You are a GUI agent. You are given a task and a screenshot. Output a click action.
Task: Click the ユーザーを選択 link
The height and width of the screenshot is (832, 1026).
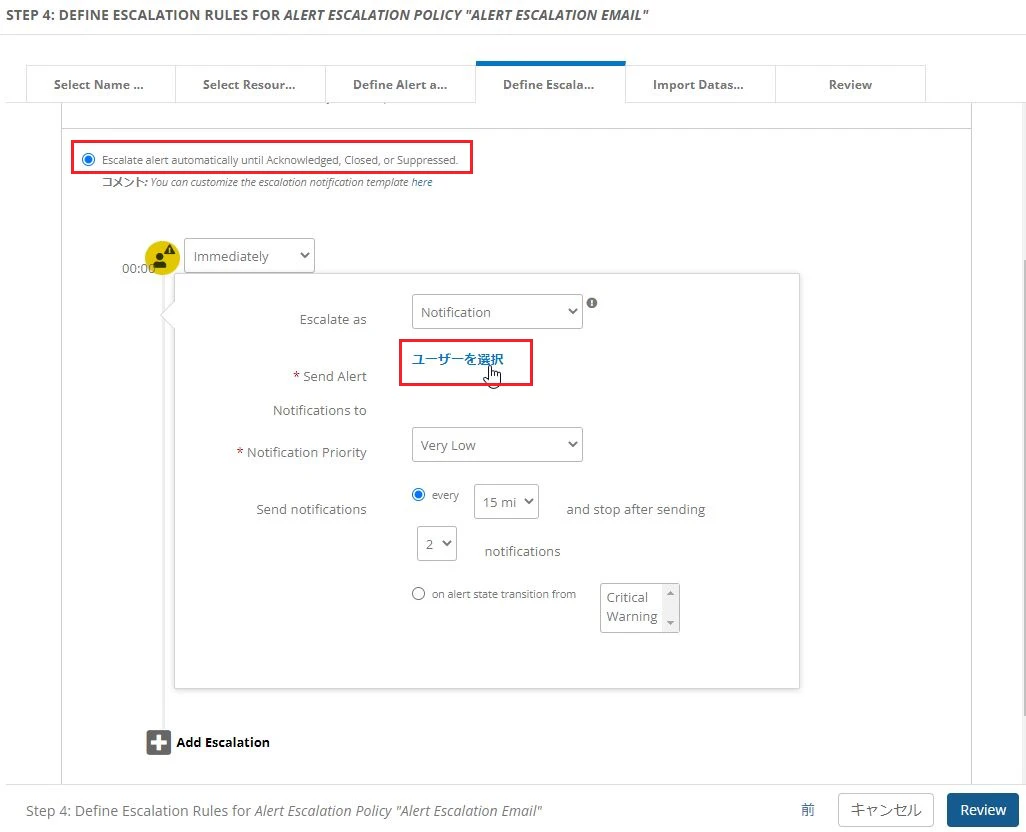pos(457,359)
